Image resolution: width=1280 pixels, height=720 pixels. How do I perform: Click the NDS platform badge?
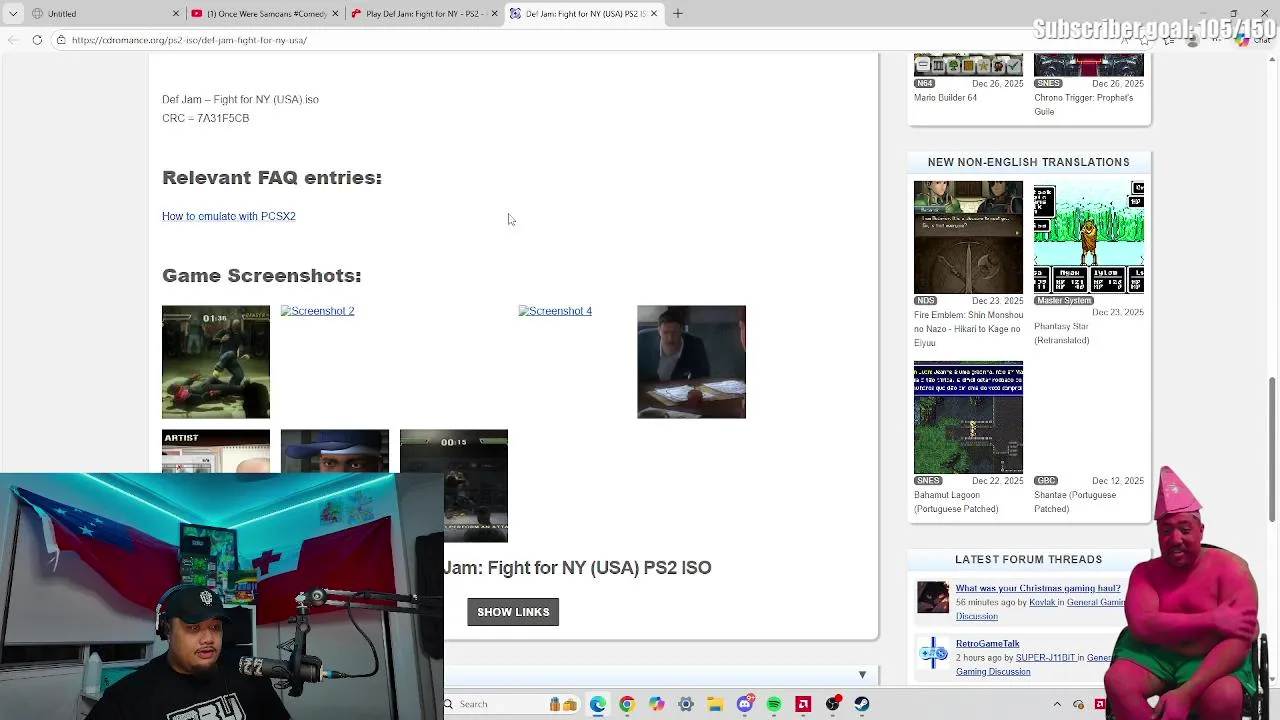coord(926,300)
